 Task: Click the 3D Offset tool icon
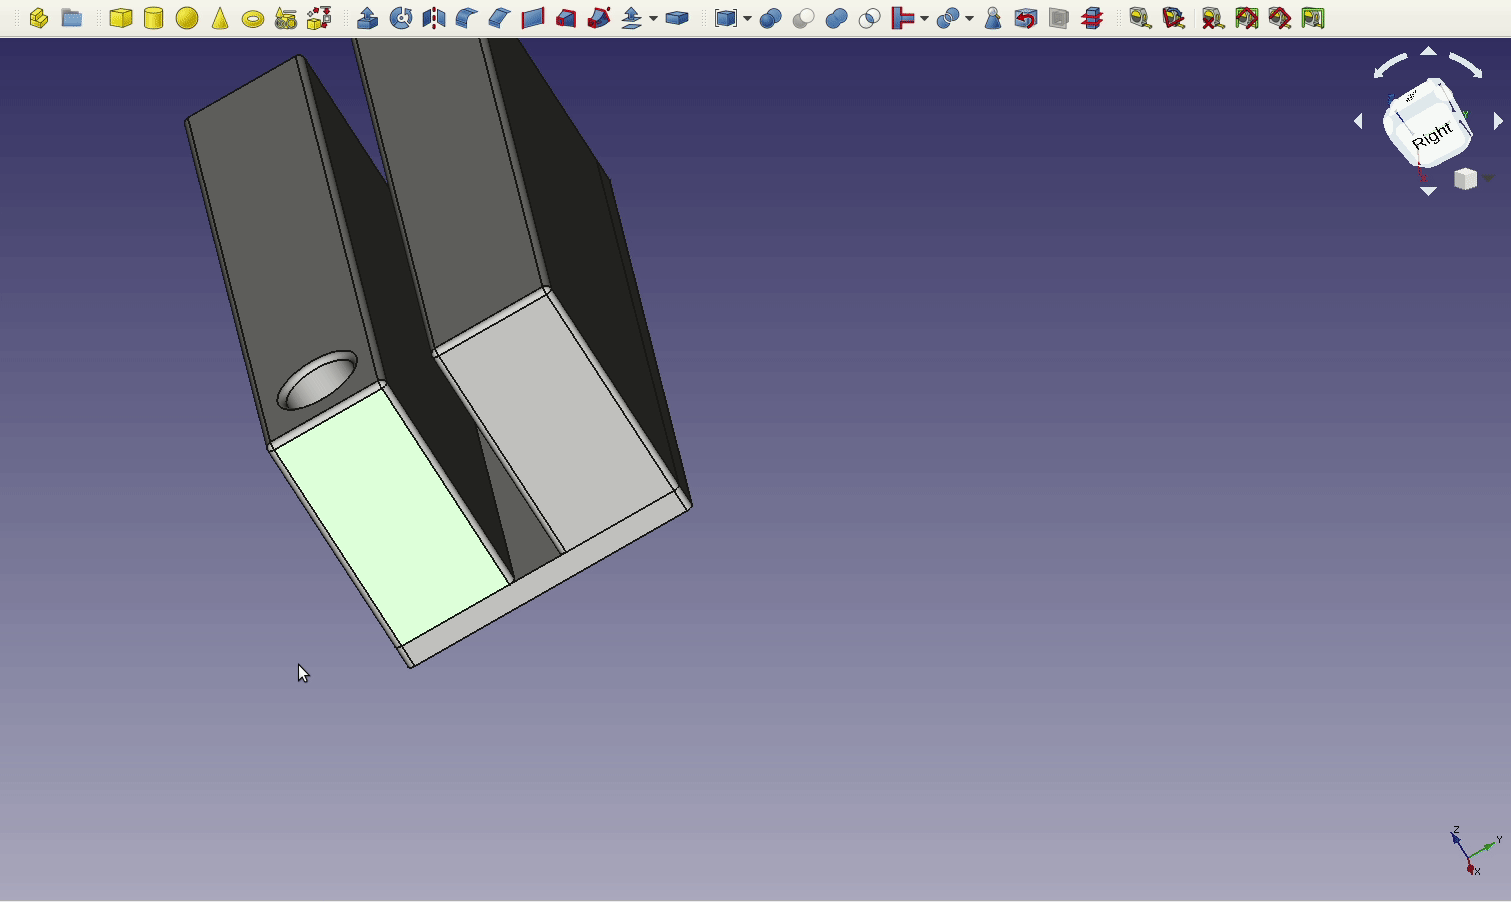click(x=632, y=18)
